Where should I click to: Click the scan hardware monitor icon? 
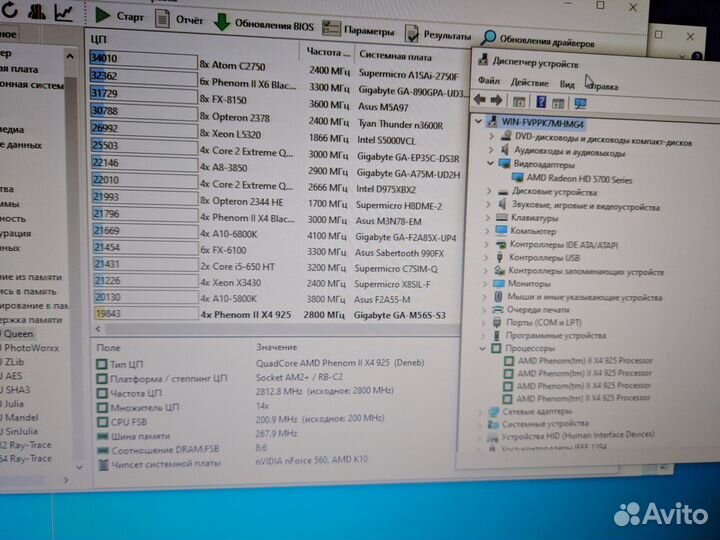click(x=580, y=103)
